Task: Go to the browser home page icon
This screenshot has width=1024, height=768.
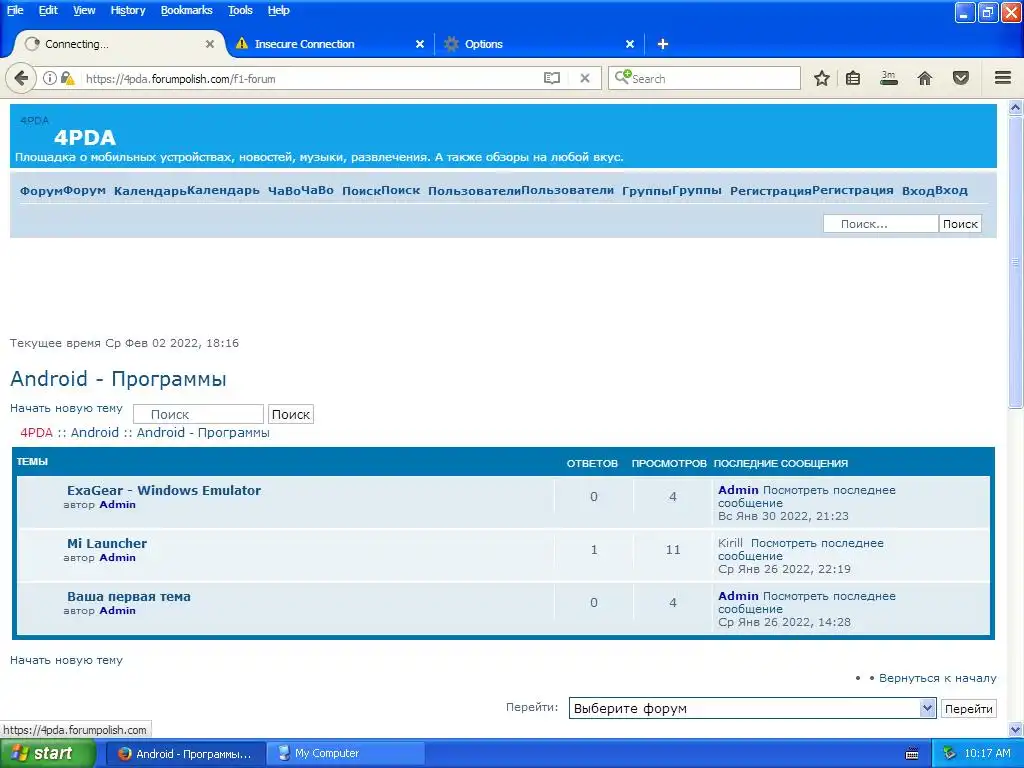Action: [x=925, y=78]
